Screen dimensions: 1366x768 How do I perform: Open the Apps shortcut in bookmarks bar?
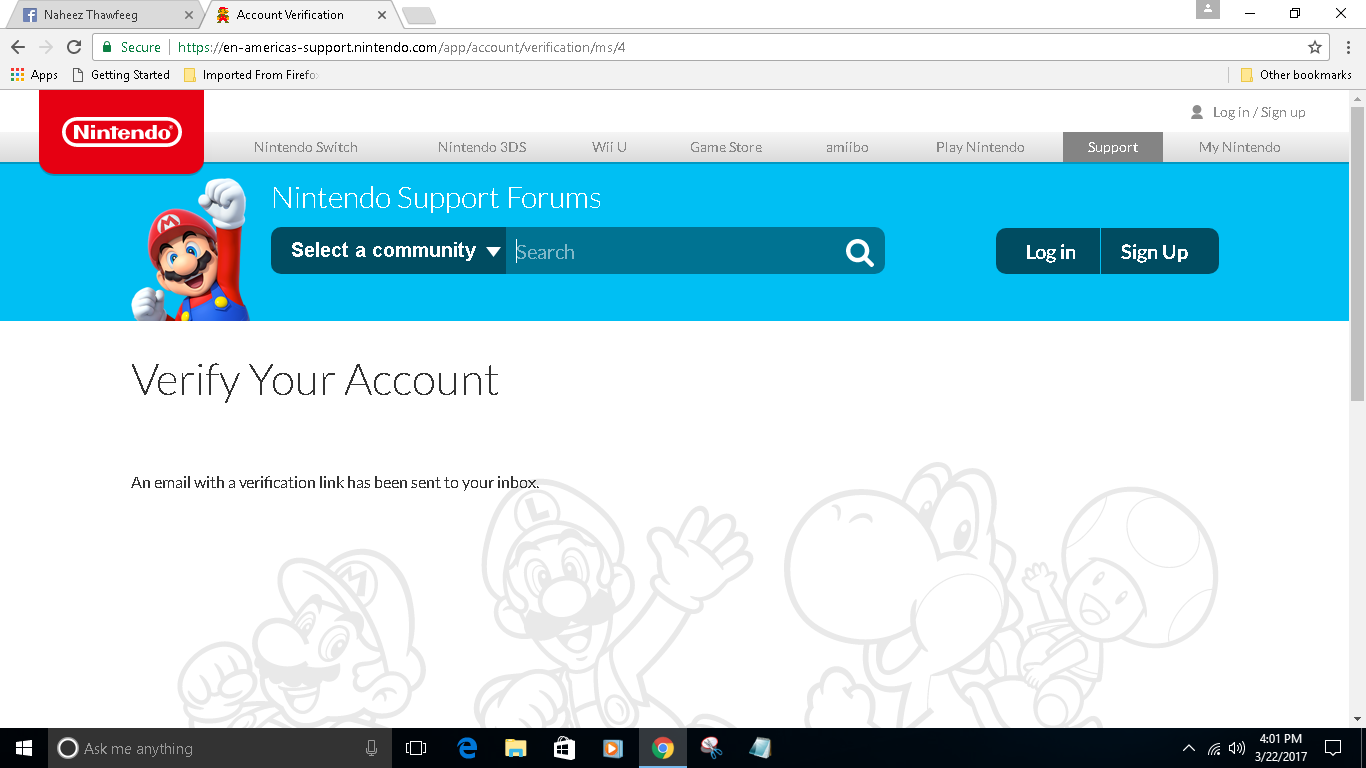pos(35,75)
